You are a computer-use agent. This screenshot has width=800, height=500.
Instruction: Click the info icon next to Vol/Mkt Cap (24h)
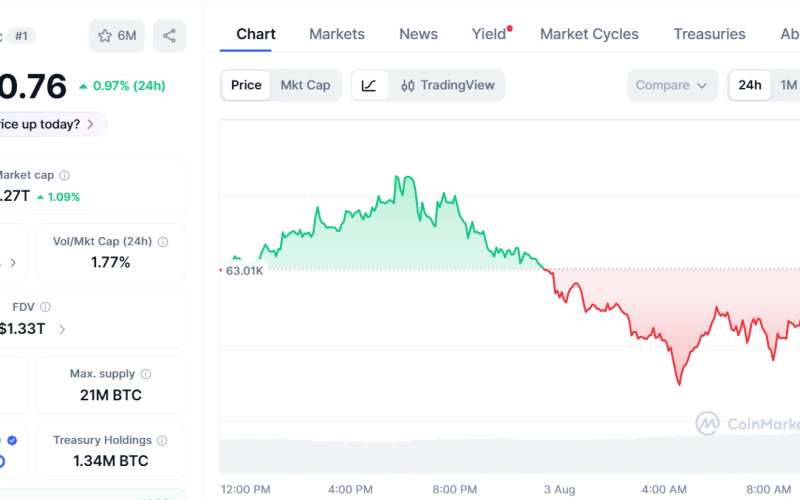tap(163, 242)
